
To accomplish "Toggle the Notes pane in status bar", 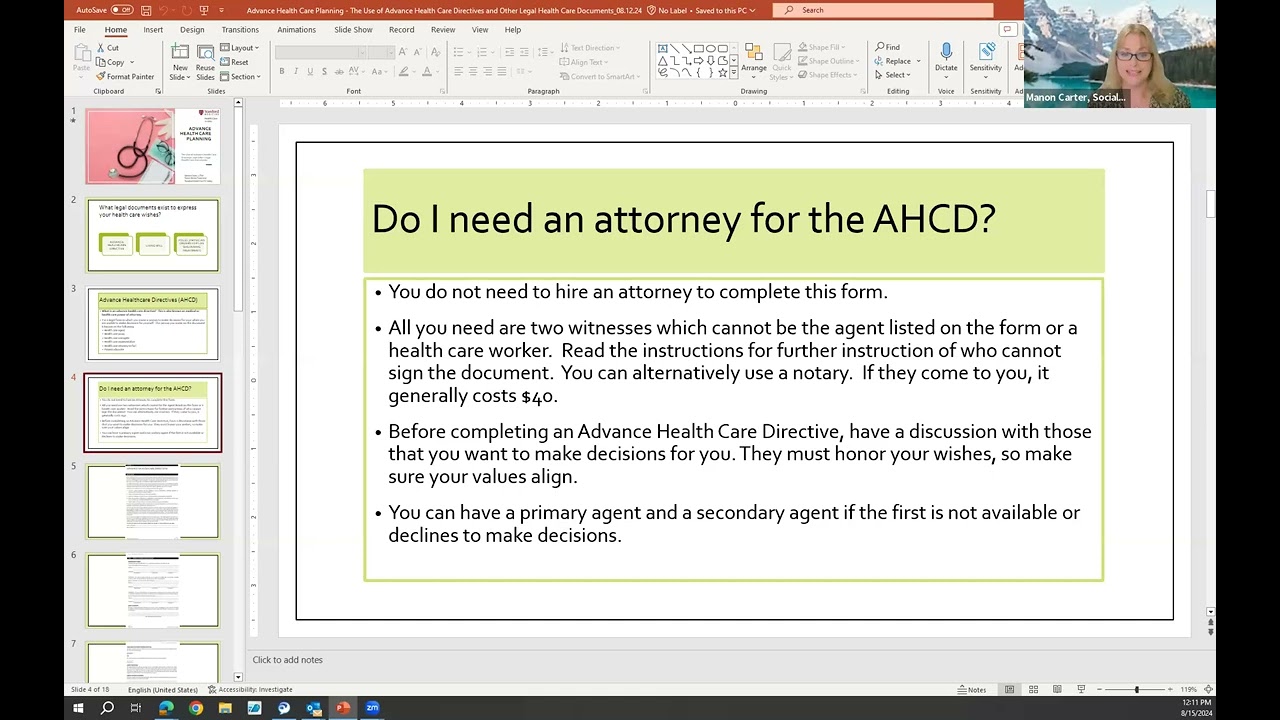I will [971, 689].
